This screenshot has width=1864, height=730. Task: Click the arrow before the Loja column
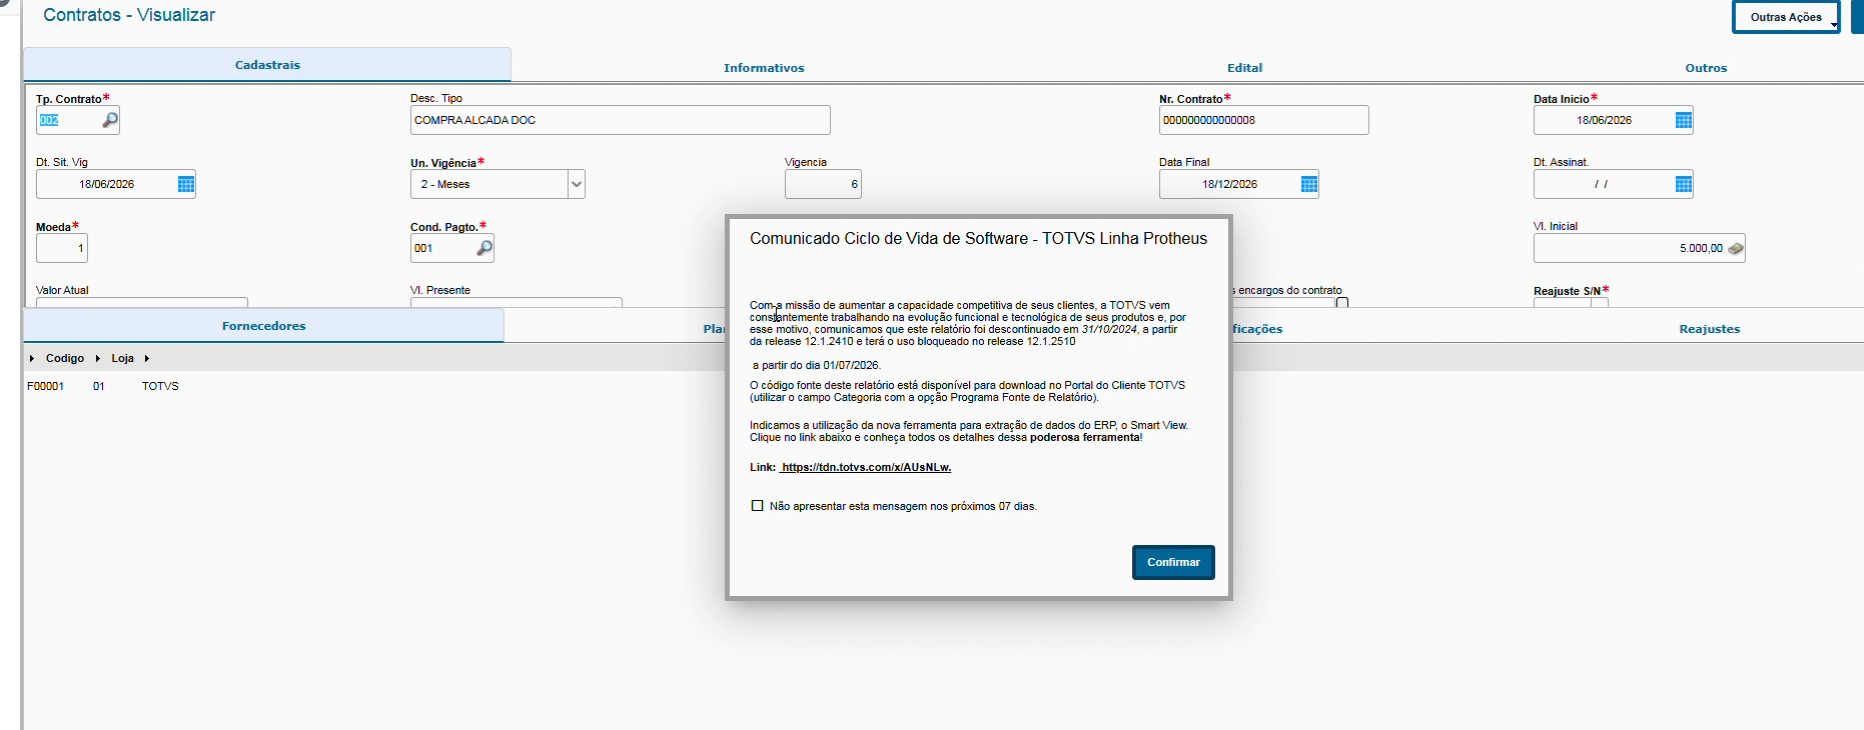pos(98,358)
